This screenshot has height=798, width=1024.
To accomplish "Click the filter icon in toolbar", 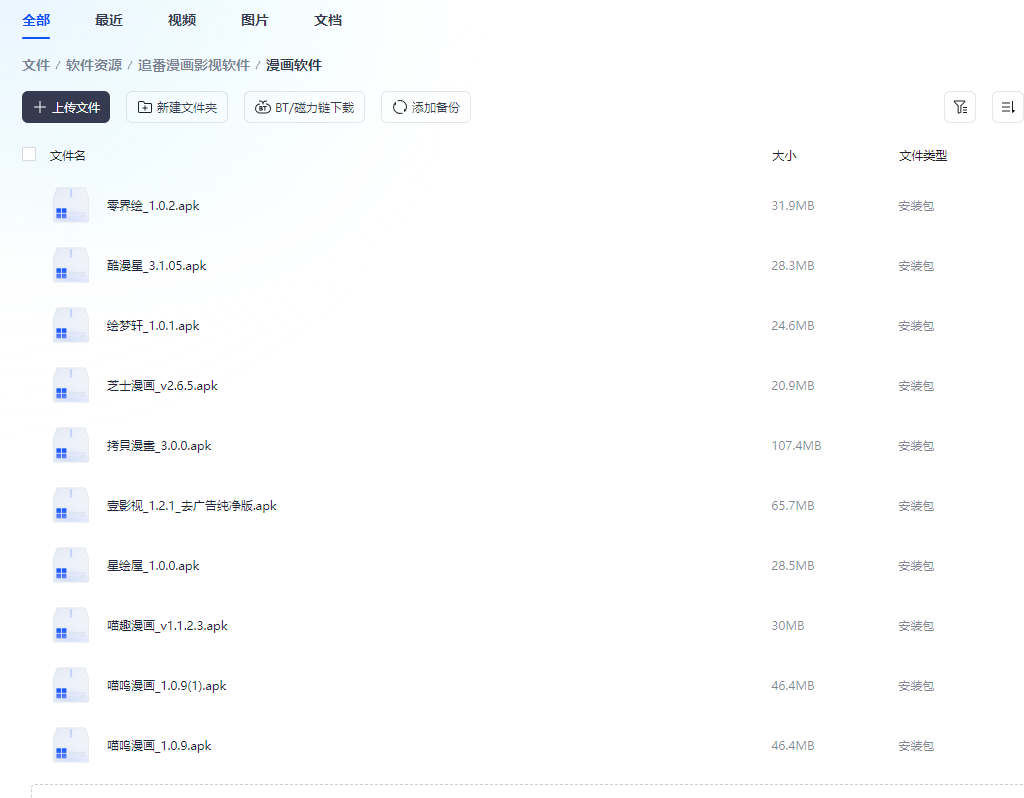I will click(x=959, y=107).
